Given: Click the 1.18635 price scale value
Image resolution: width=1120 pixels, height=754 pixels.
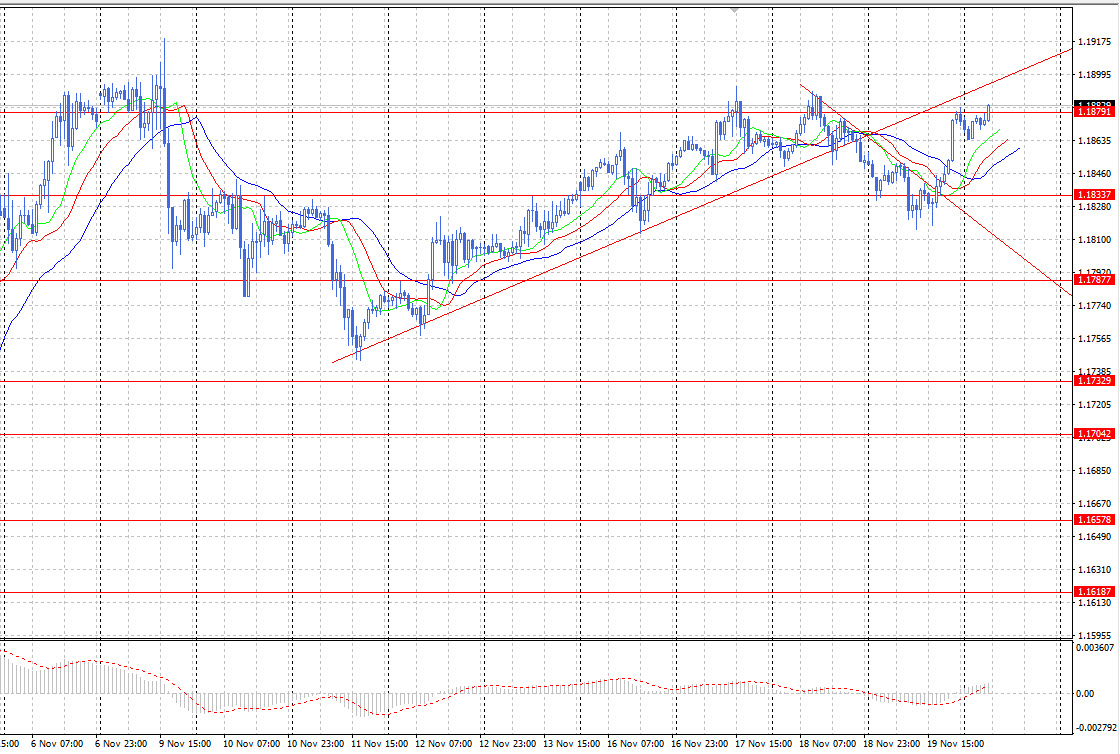Looking at the screenshot, I should click(x=1094, y=141).
